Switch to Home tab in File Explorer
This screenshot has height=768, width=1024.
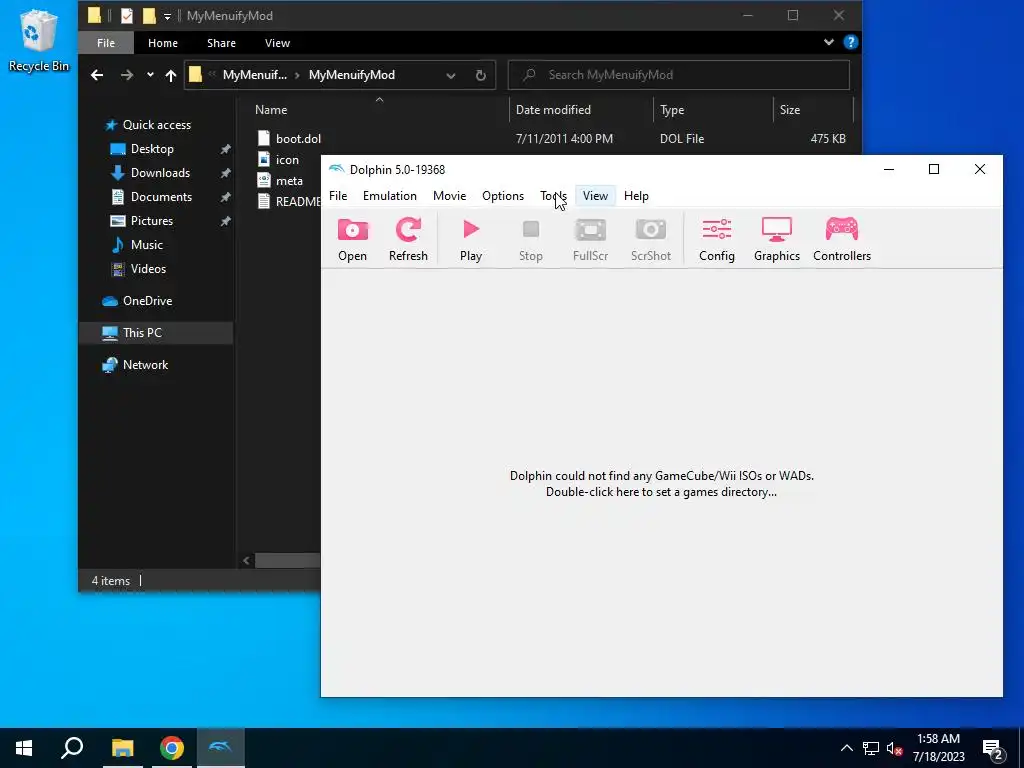pos(163,43)
